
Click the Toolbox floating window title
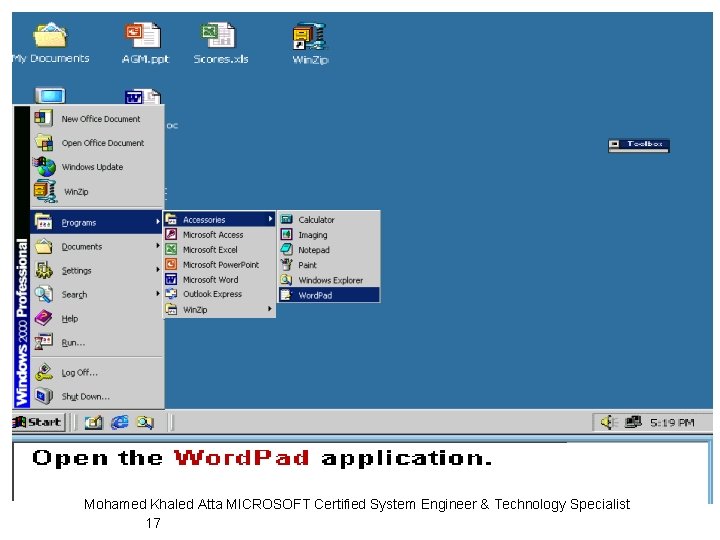645,144
